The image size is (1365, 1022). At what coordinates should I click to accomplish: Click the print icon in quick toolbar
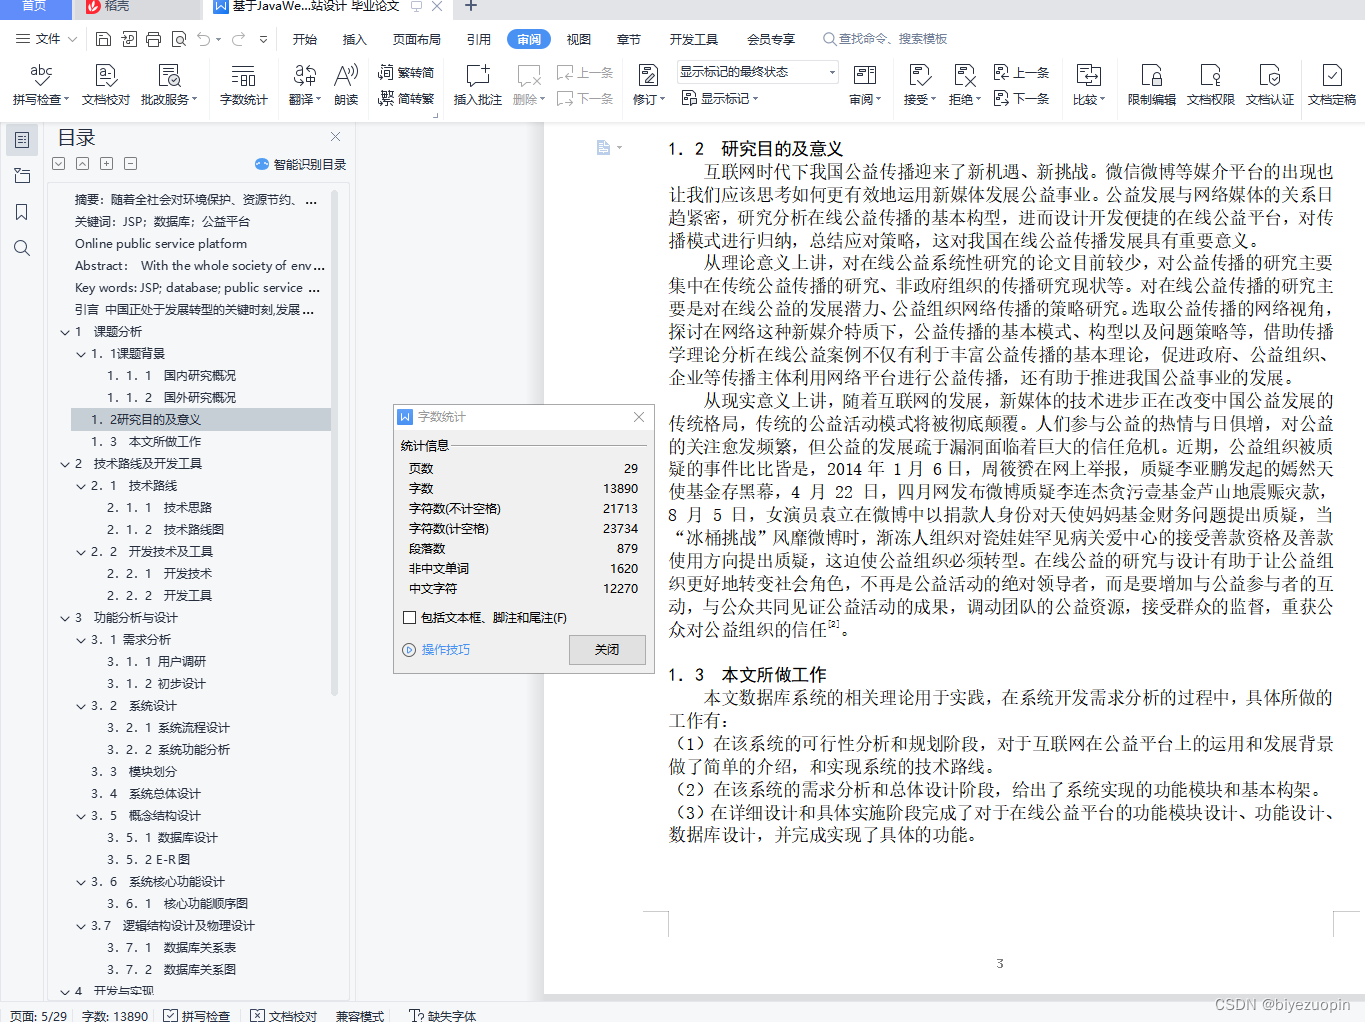pyautogui.click(x=153, y=39)
